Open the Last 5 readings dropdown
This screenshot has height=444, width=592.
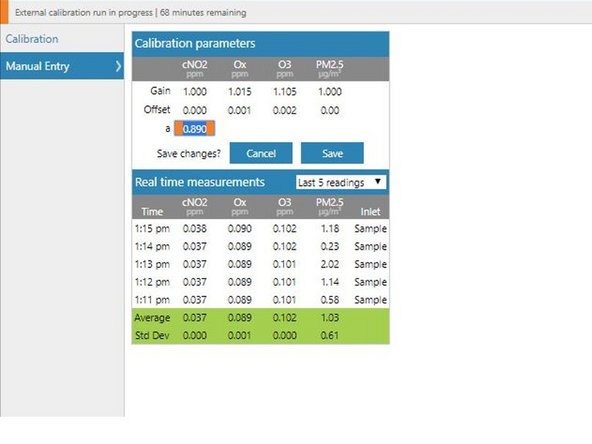click(340, 182)
